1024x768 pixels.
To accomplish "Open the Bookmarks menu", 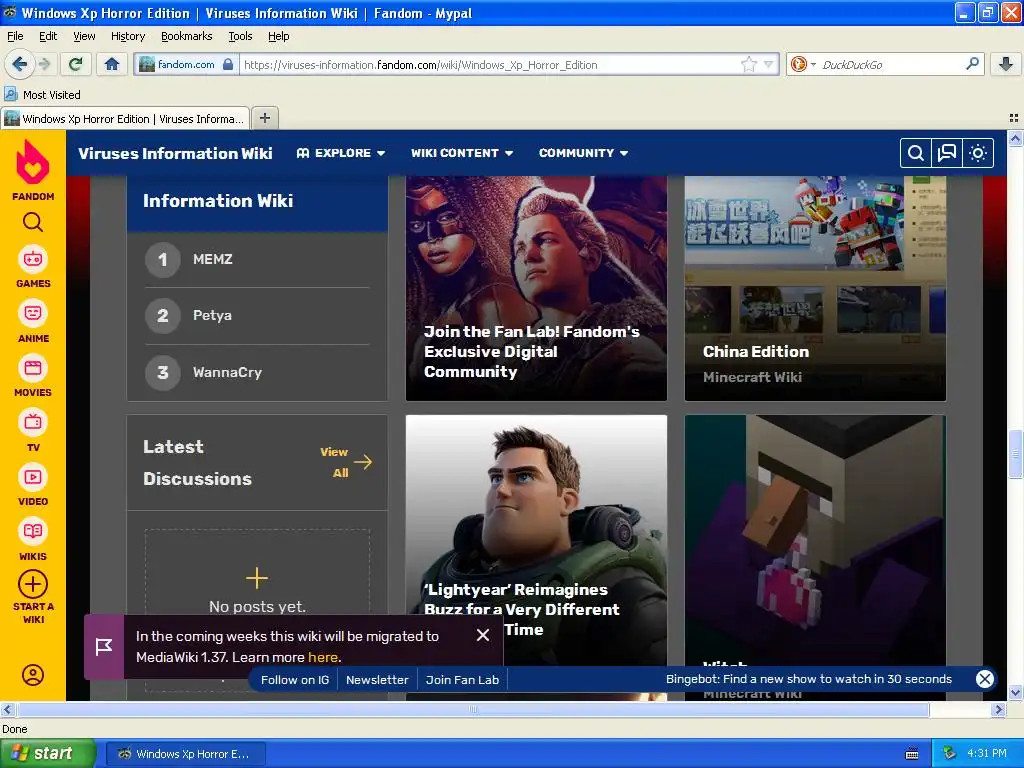I will tap(186, 36).
